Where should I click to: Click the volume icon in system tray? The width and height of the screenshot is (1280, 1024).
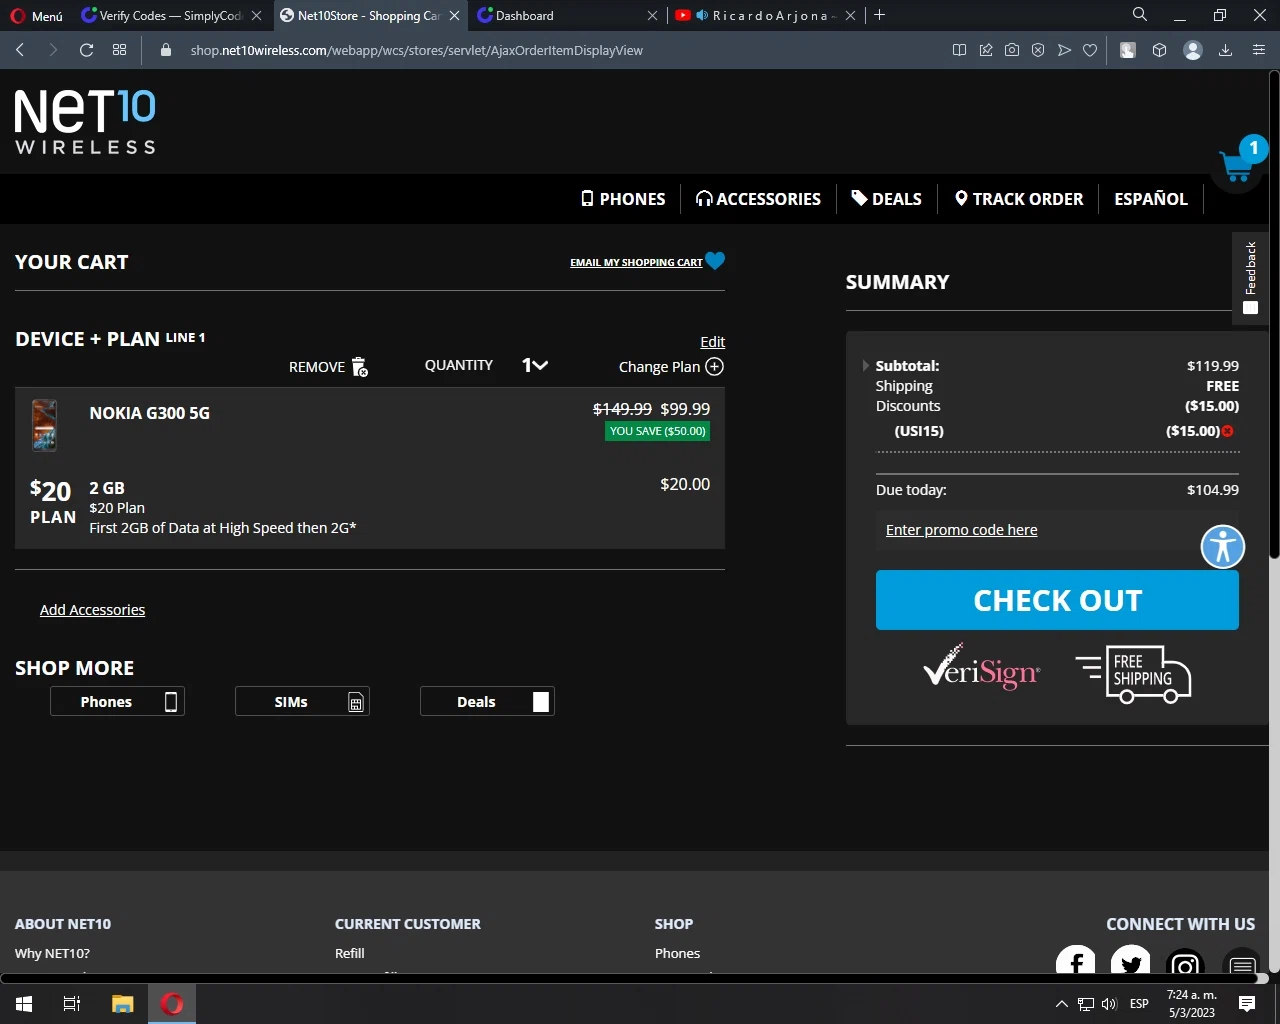click(1109, 1004)
